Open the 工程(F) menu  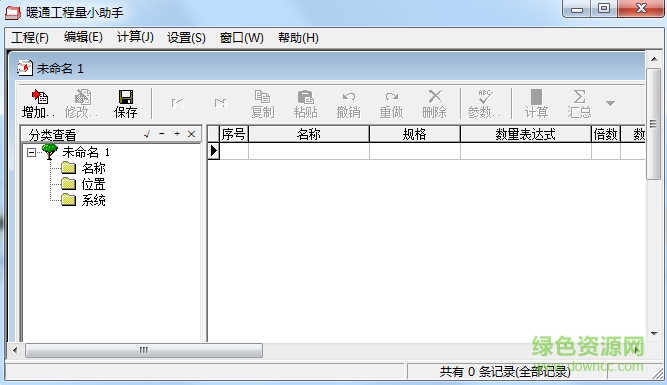(x=30, y=37)
